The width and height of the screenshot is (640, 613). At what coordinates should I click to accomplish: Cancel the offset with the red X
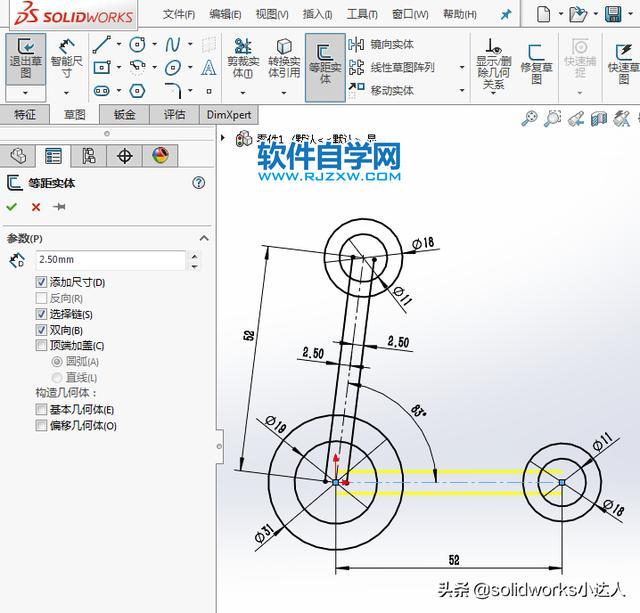(x=36, y=207)
